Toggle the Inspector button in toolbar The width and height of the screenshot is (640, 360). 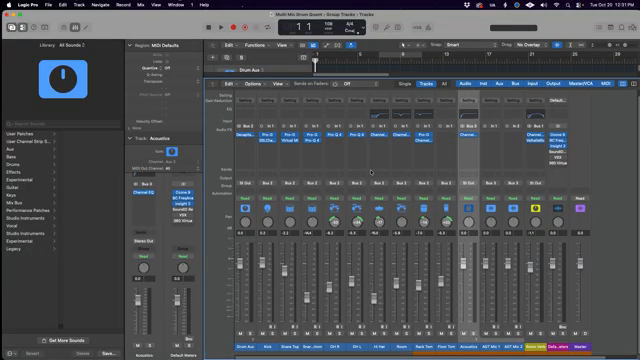23,27
